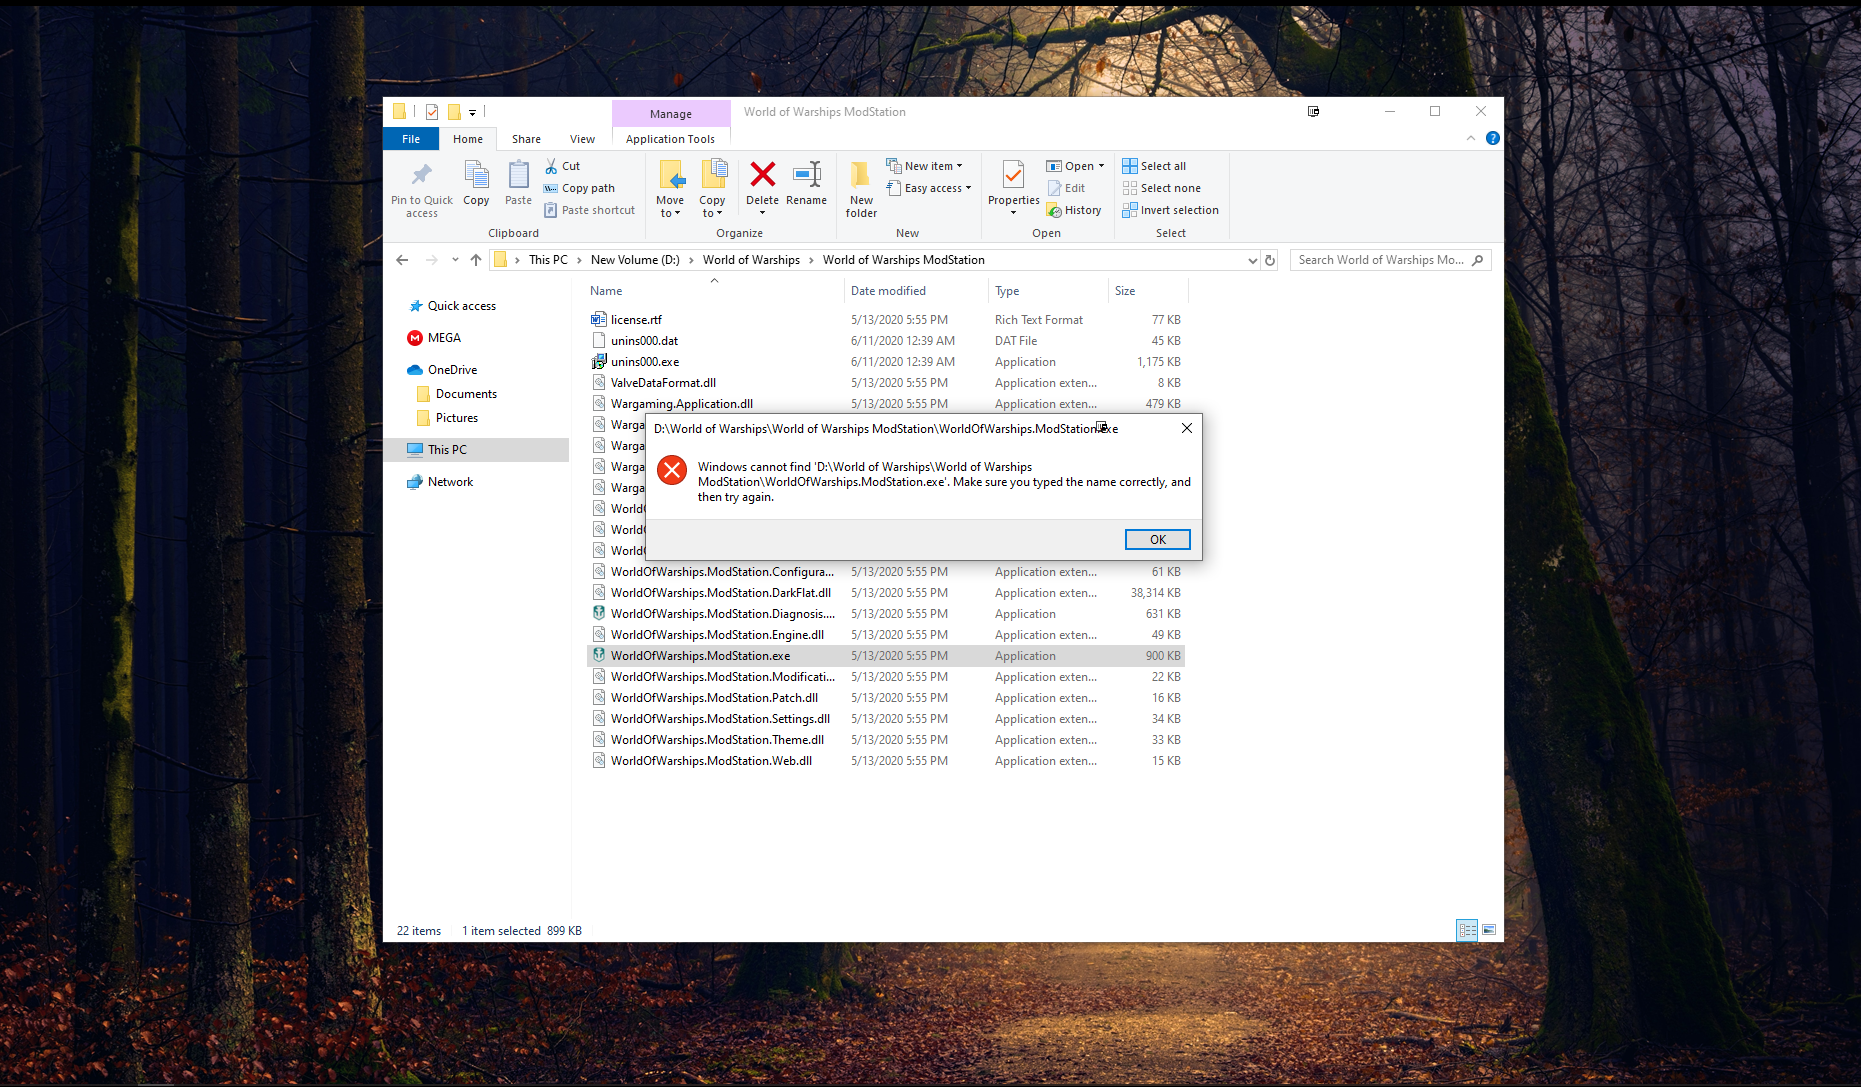
Task: Go back with the Back arrow
Action: 402,260
